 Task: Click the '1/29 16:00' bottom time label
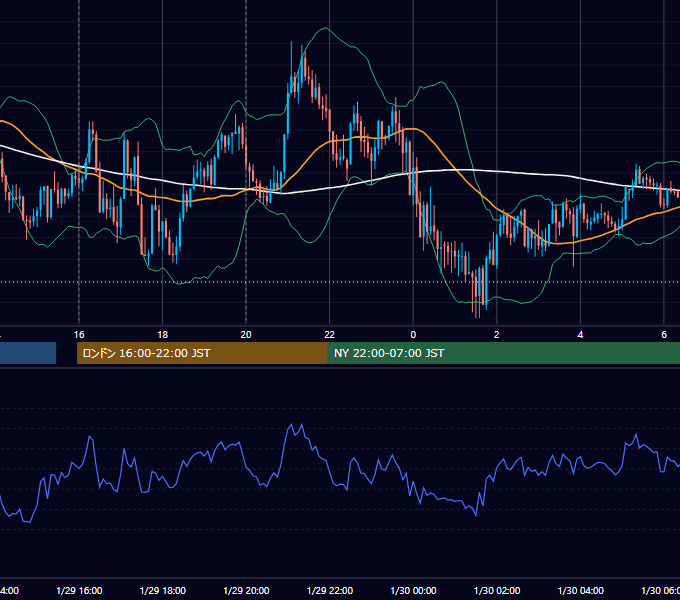pyautogui.click(x=79, y=590)
